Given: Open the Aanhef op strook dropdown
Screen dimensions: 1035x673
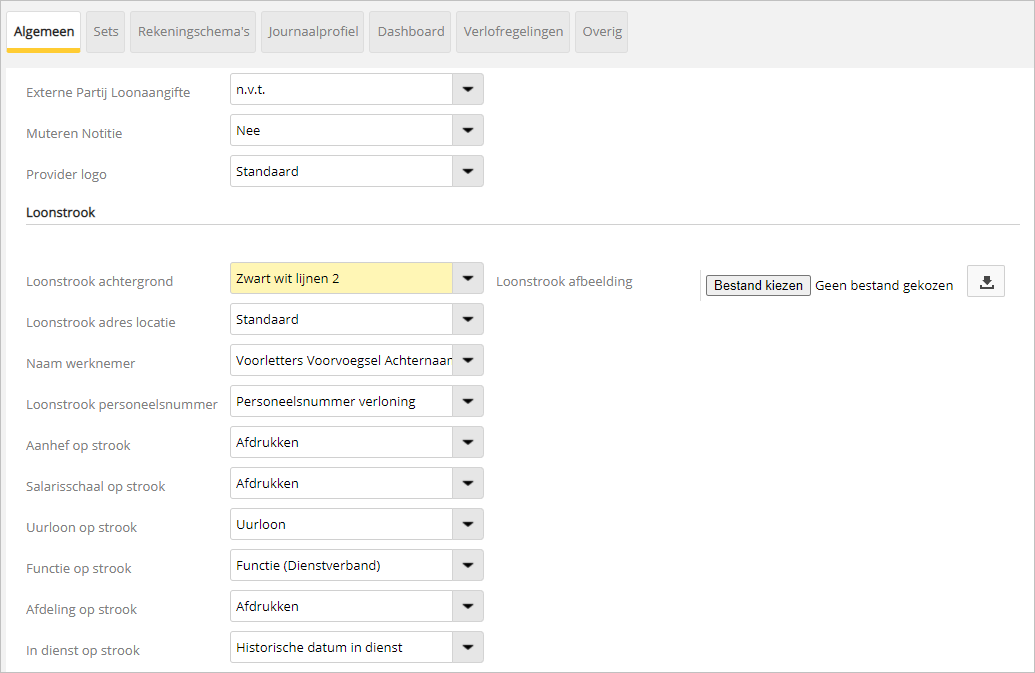Looking at the screenshot, I should pos(467,441).
